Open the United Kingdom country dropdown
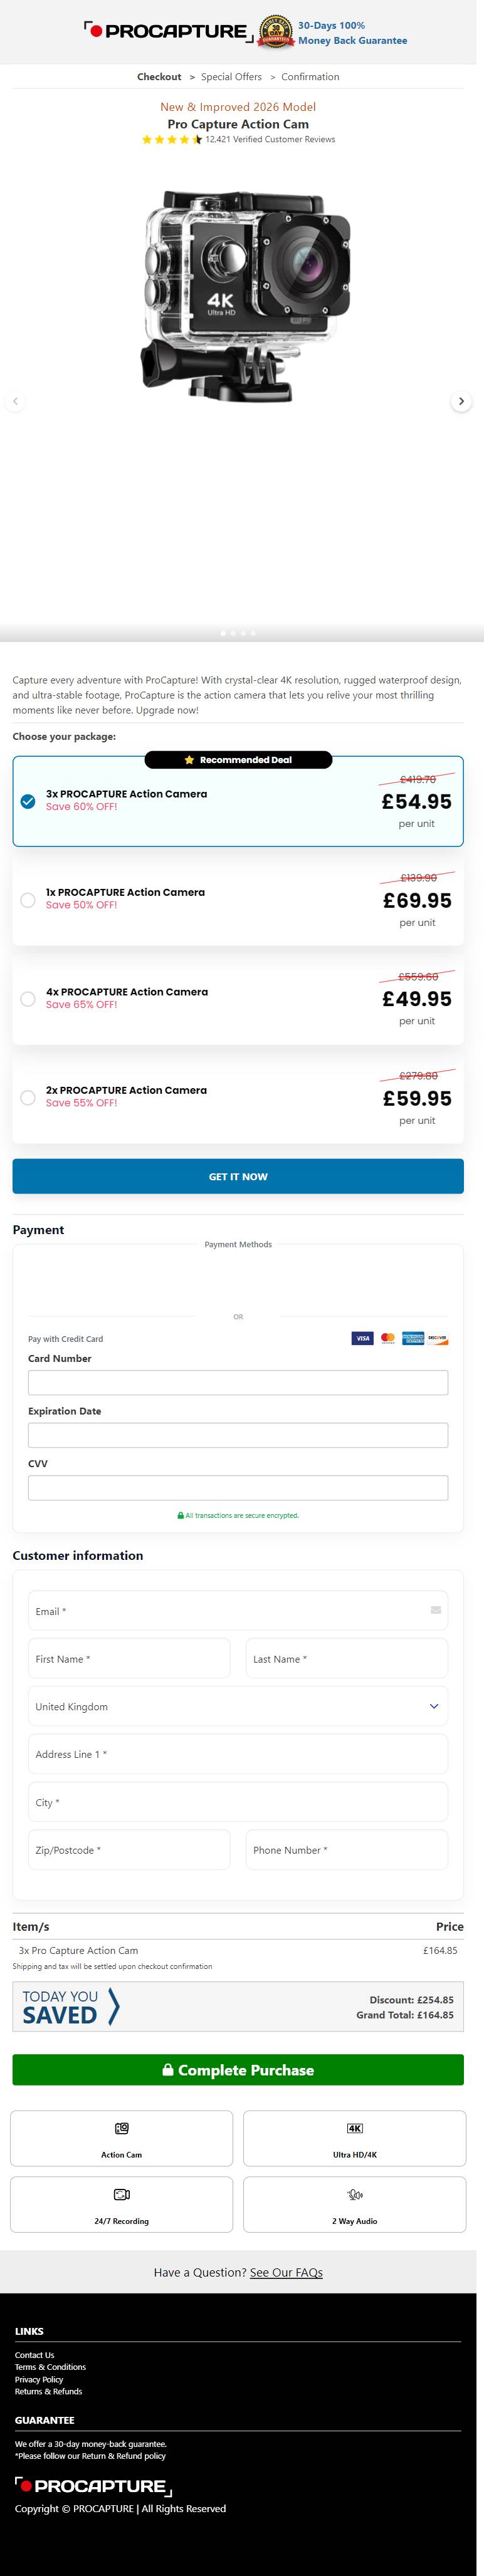The height and width of the screenshot is (2576, 484). click(x=238, y=1706)
